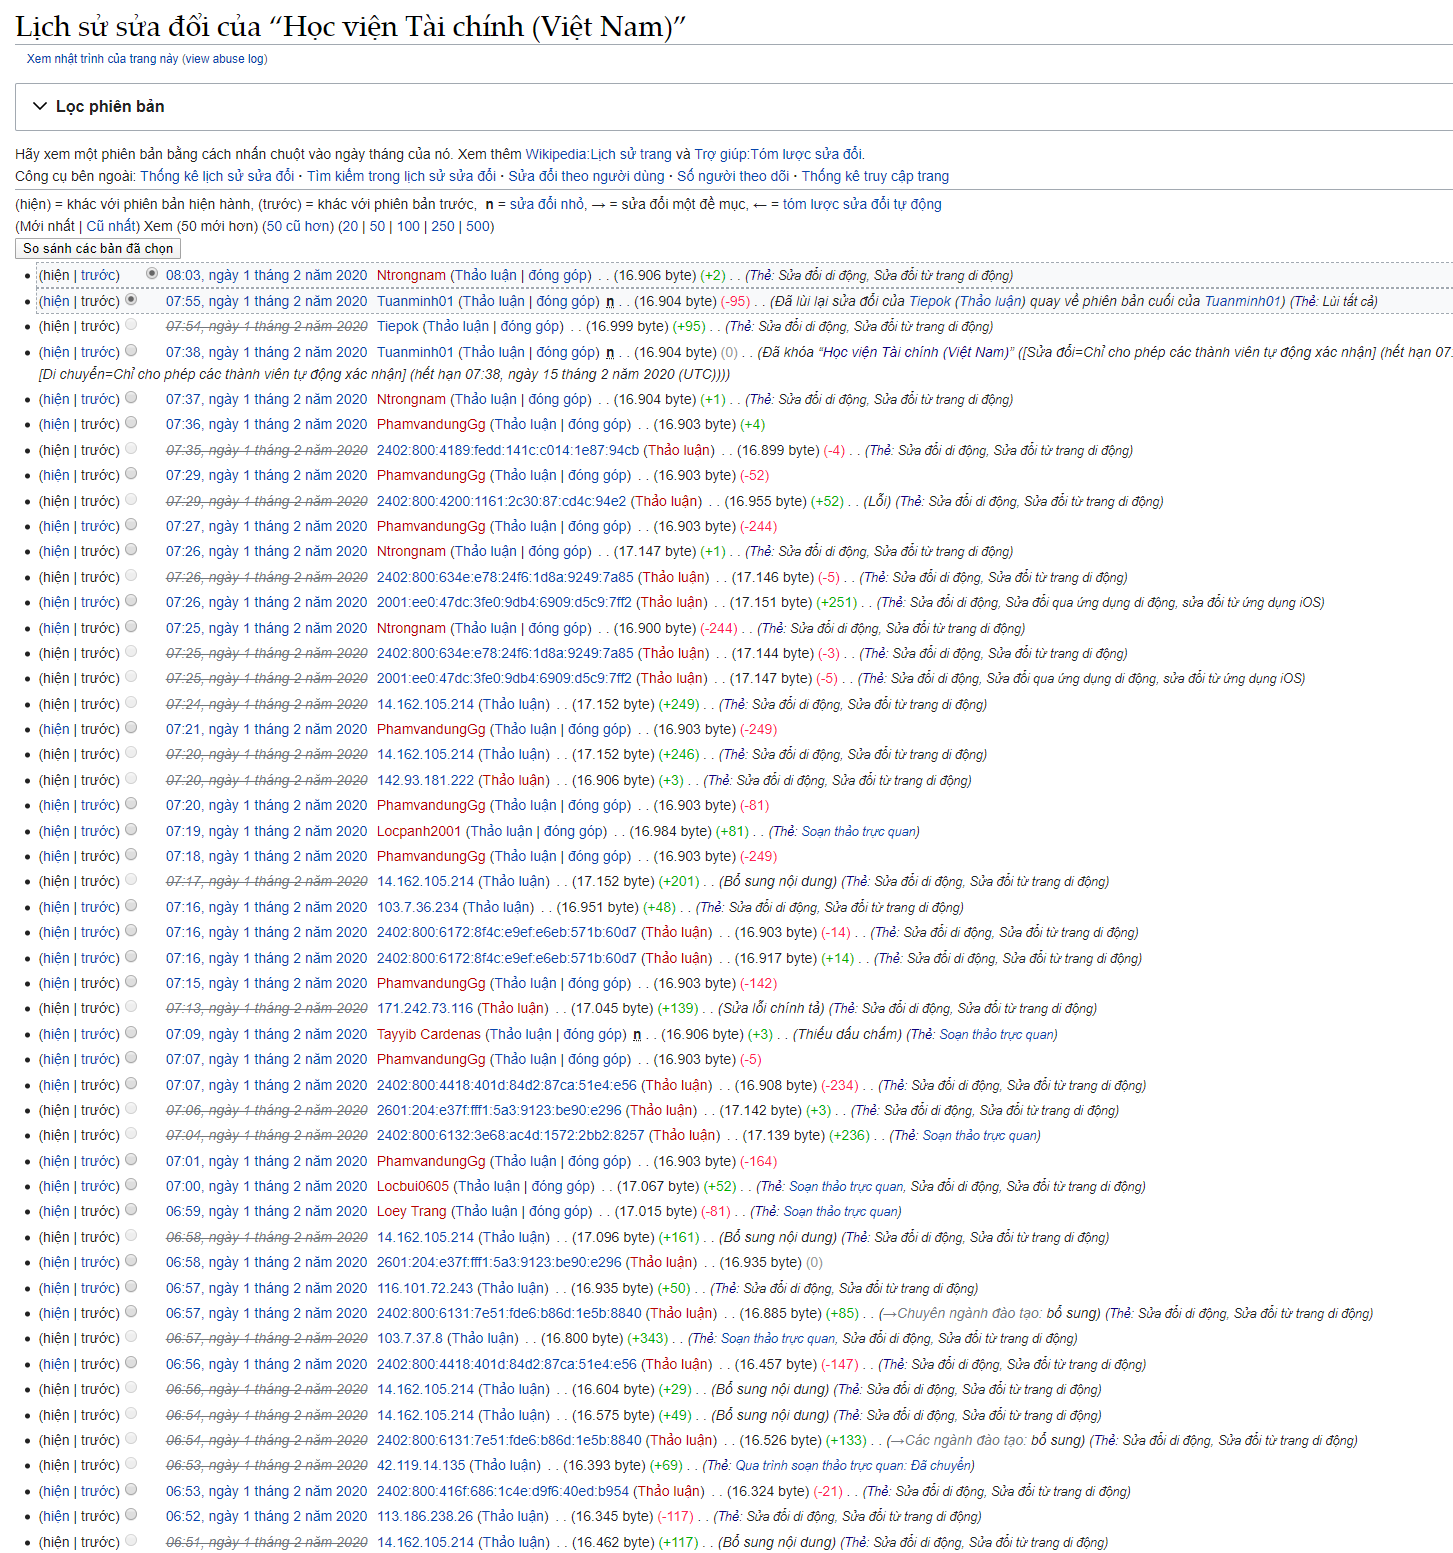
Task: Open Qua trình soạn thảo trực quan: Đã chuyển tag
Action: click(855, 1465)
